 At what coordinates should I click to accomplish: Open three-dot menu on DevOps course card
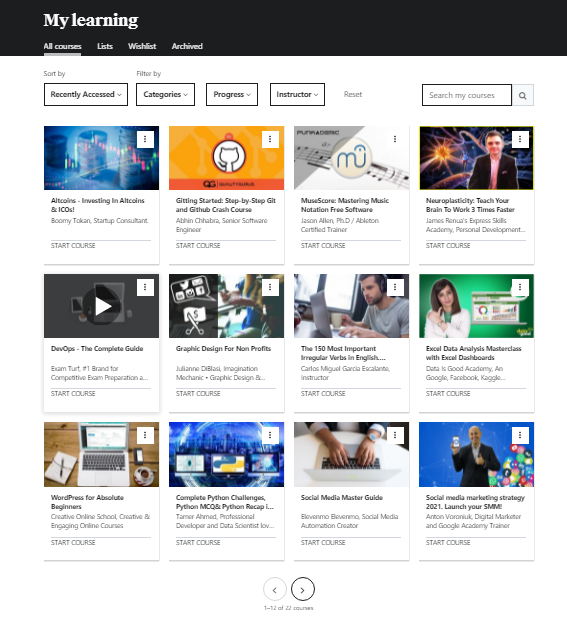coord(145,287)
